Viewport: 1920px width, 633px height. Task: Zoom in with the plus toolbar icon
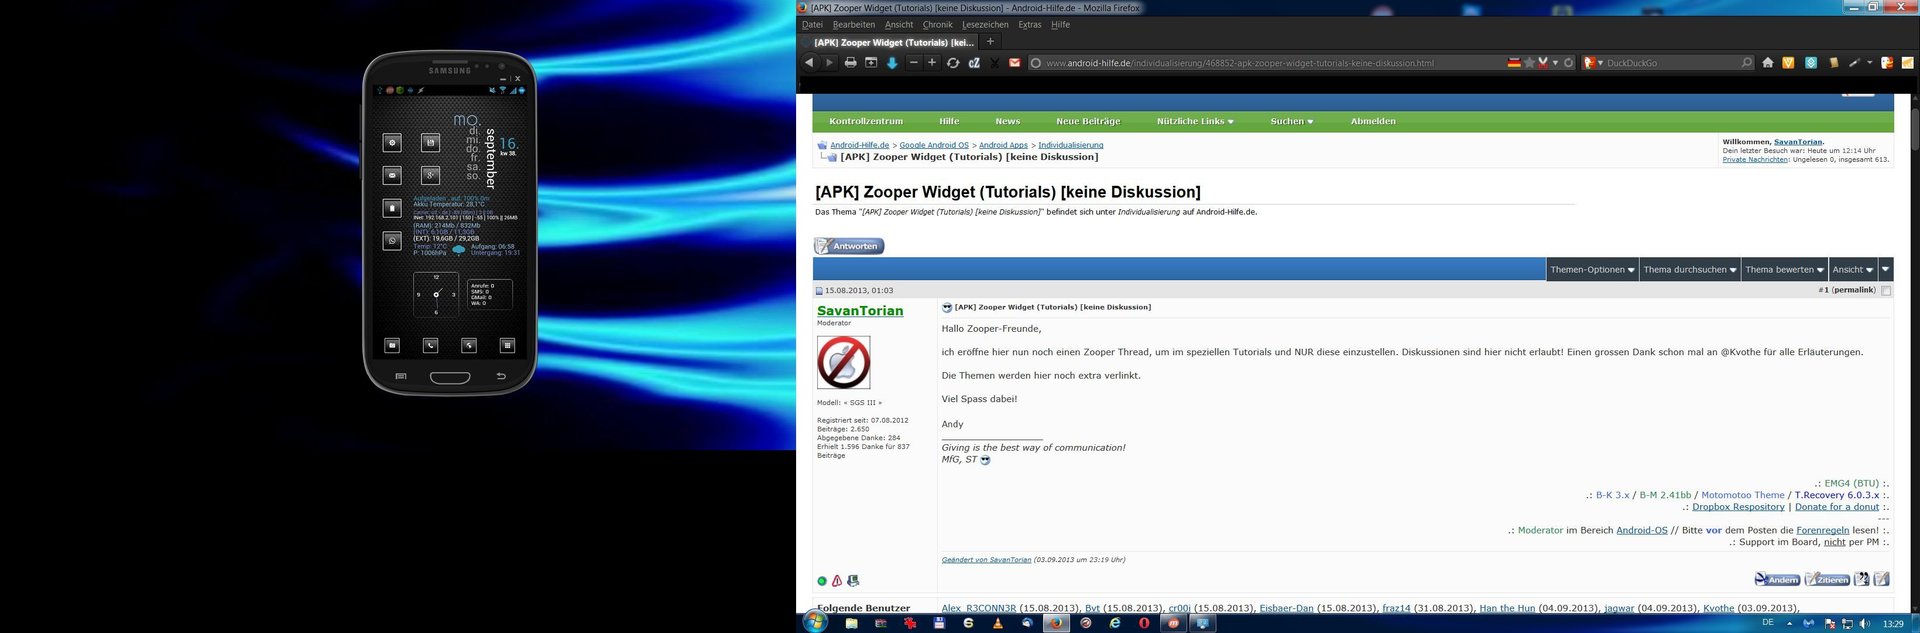point(932,62)
